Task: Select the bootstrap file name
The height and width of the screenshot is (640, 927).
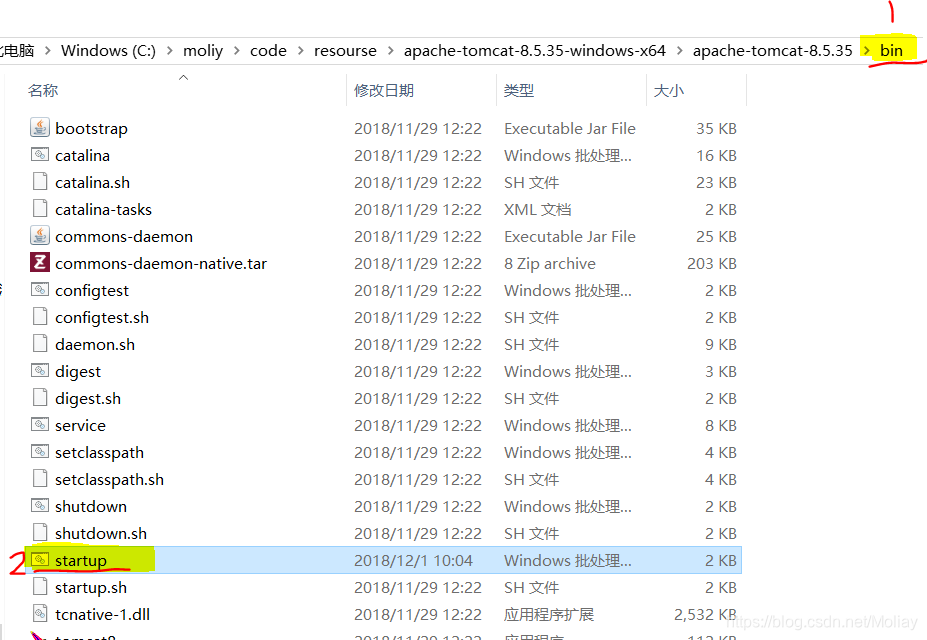Action: (x=91, y=128)
